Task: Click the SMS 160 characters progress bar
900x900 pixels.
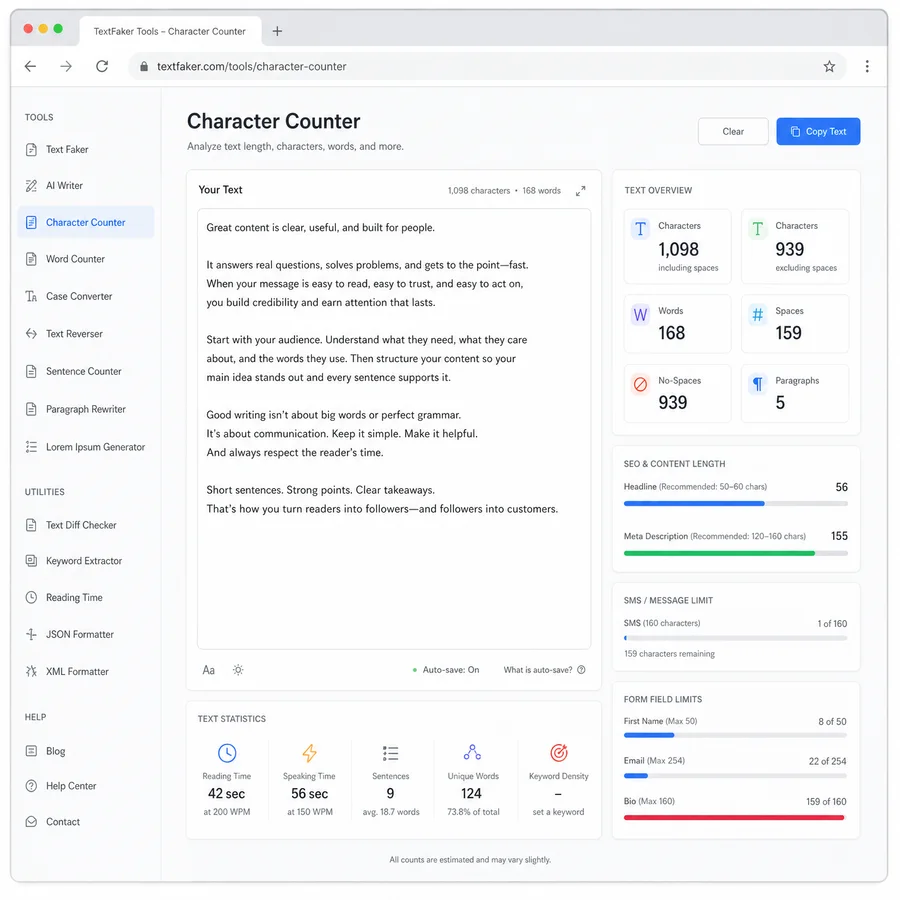Action: pos(735,638)
